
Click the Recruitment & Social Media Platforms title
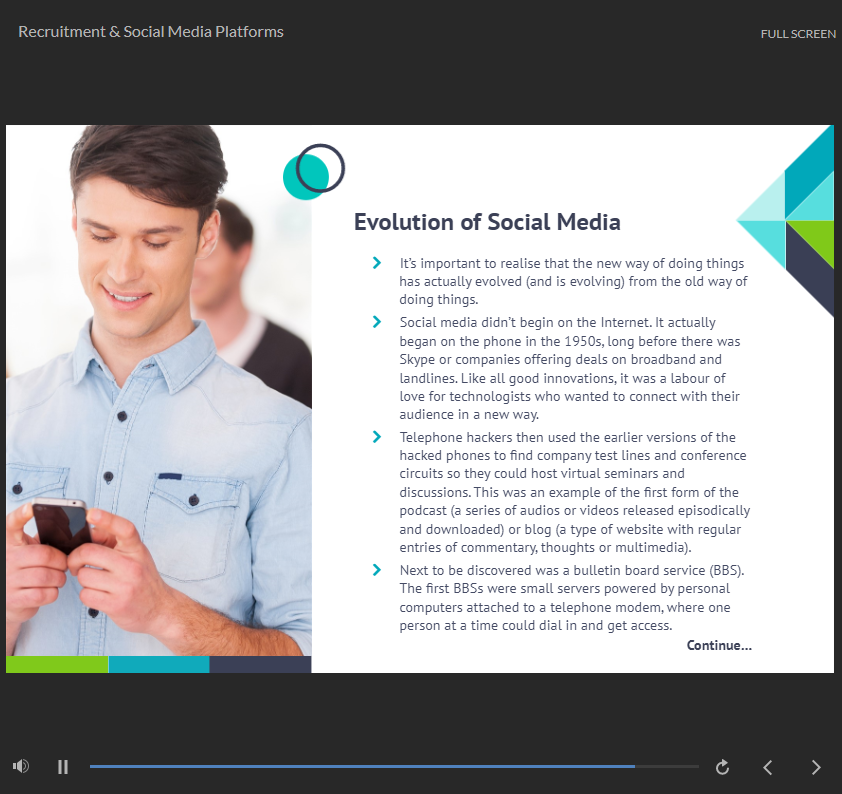click(151, 32)
